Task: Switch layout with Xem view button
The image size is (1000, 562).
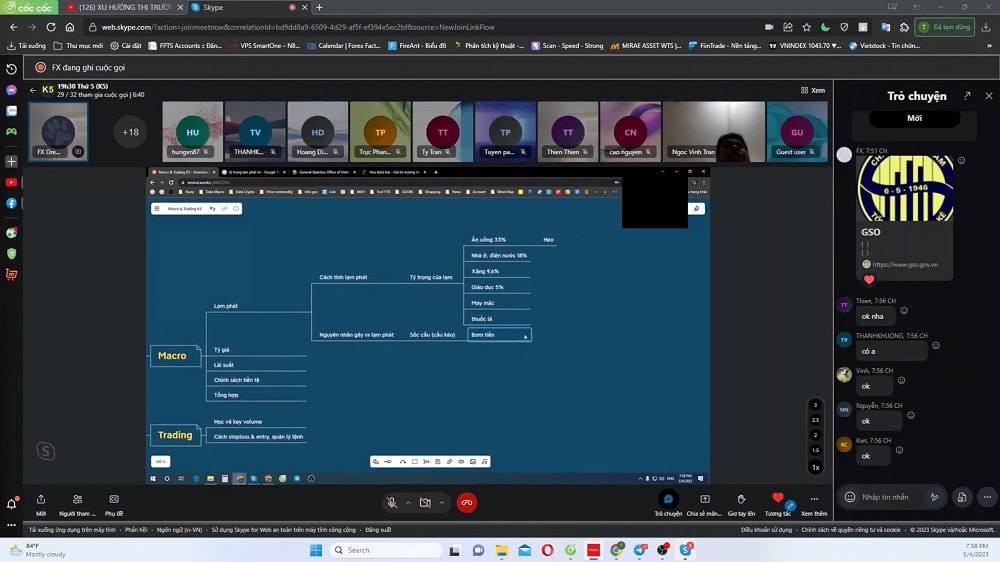Action: pyautogui.click(x=812, y=91)
